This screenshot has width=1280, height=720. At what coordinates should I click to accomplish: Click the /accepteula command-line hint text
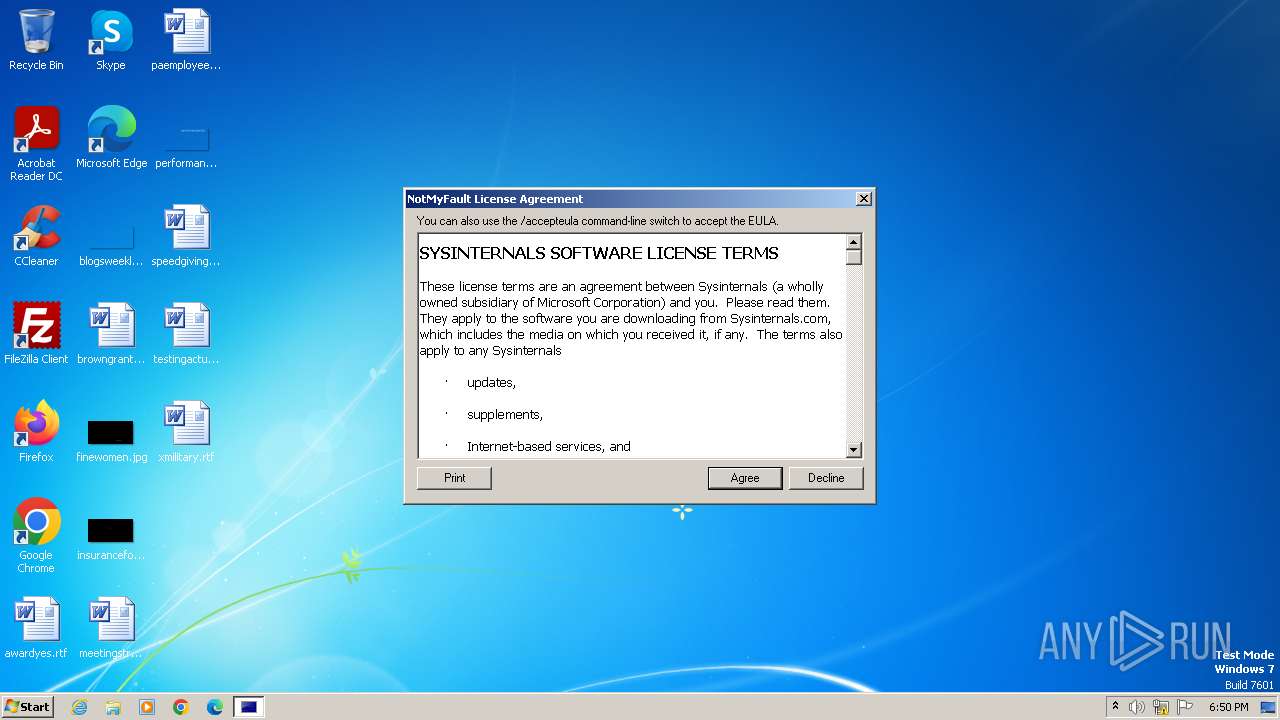click(598, 221)
